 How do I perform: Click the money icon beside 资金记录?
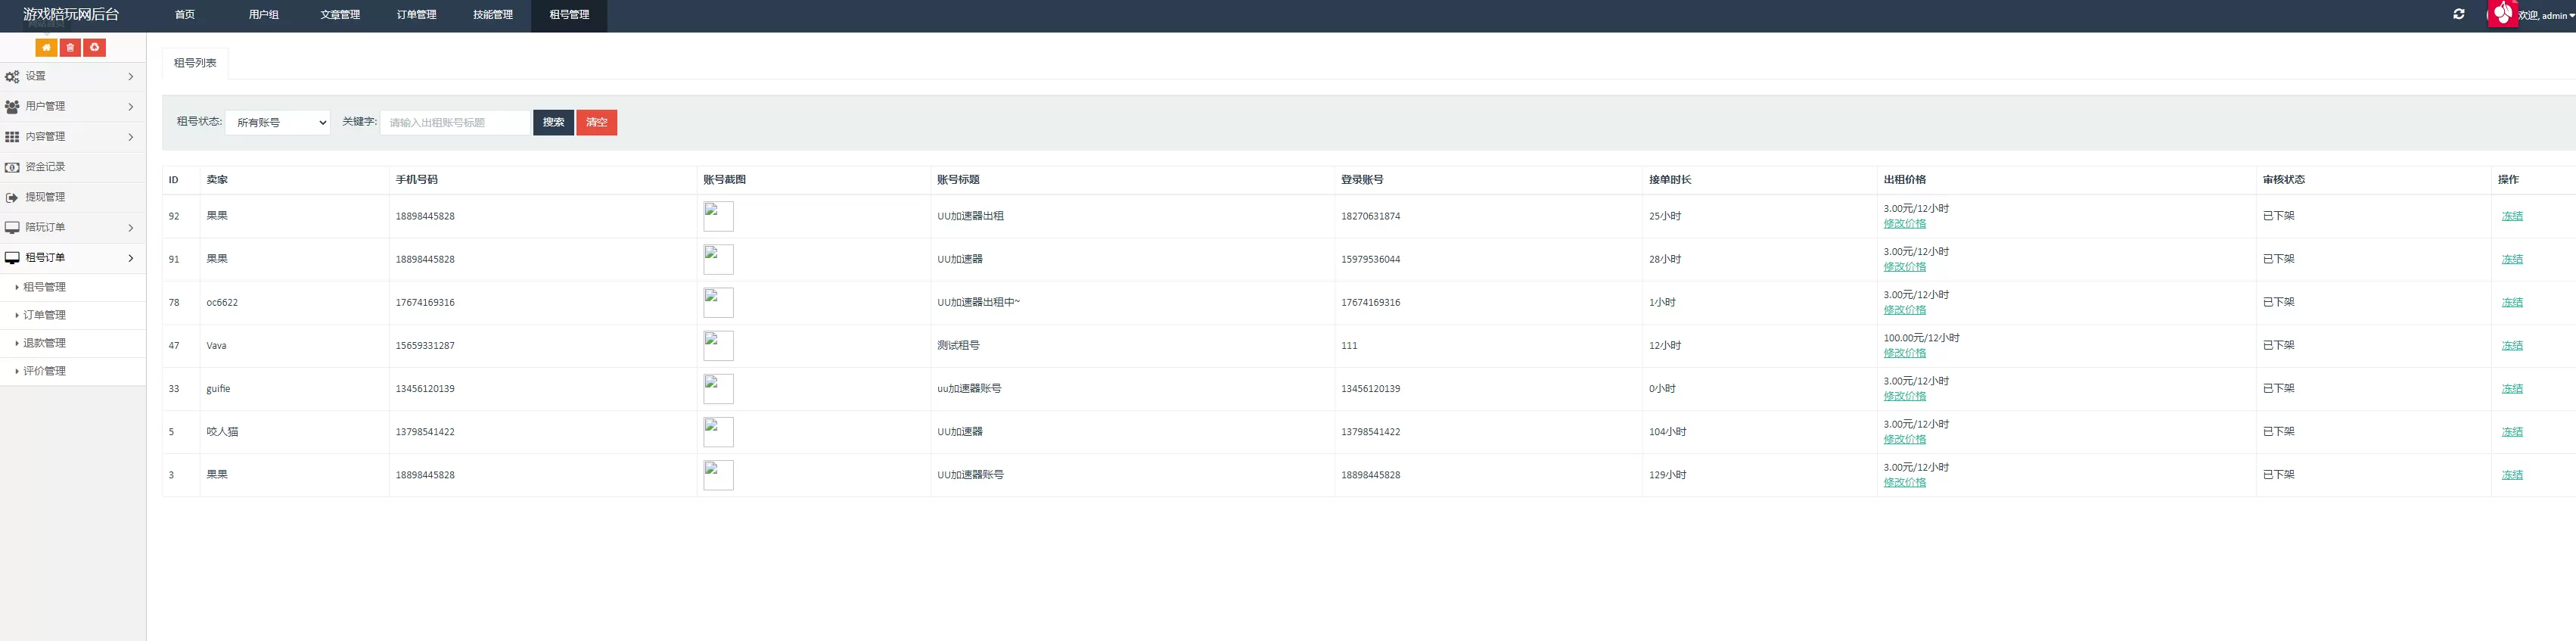point(12,167)
